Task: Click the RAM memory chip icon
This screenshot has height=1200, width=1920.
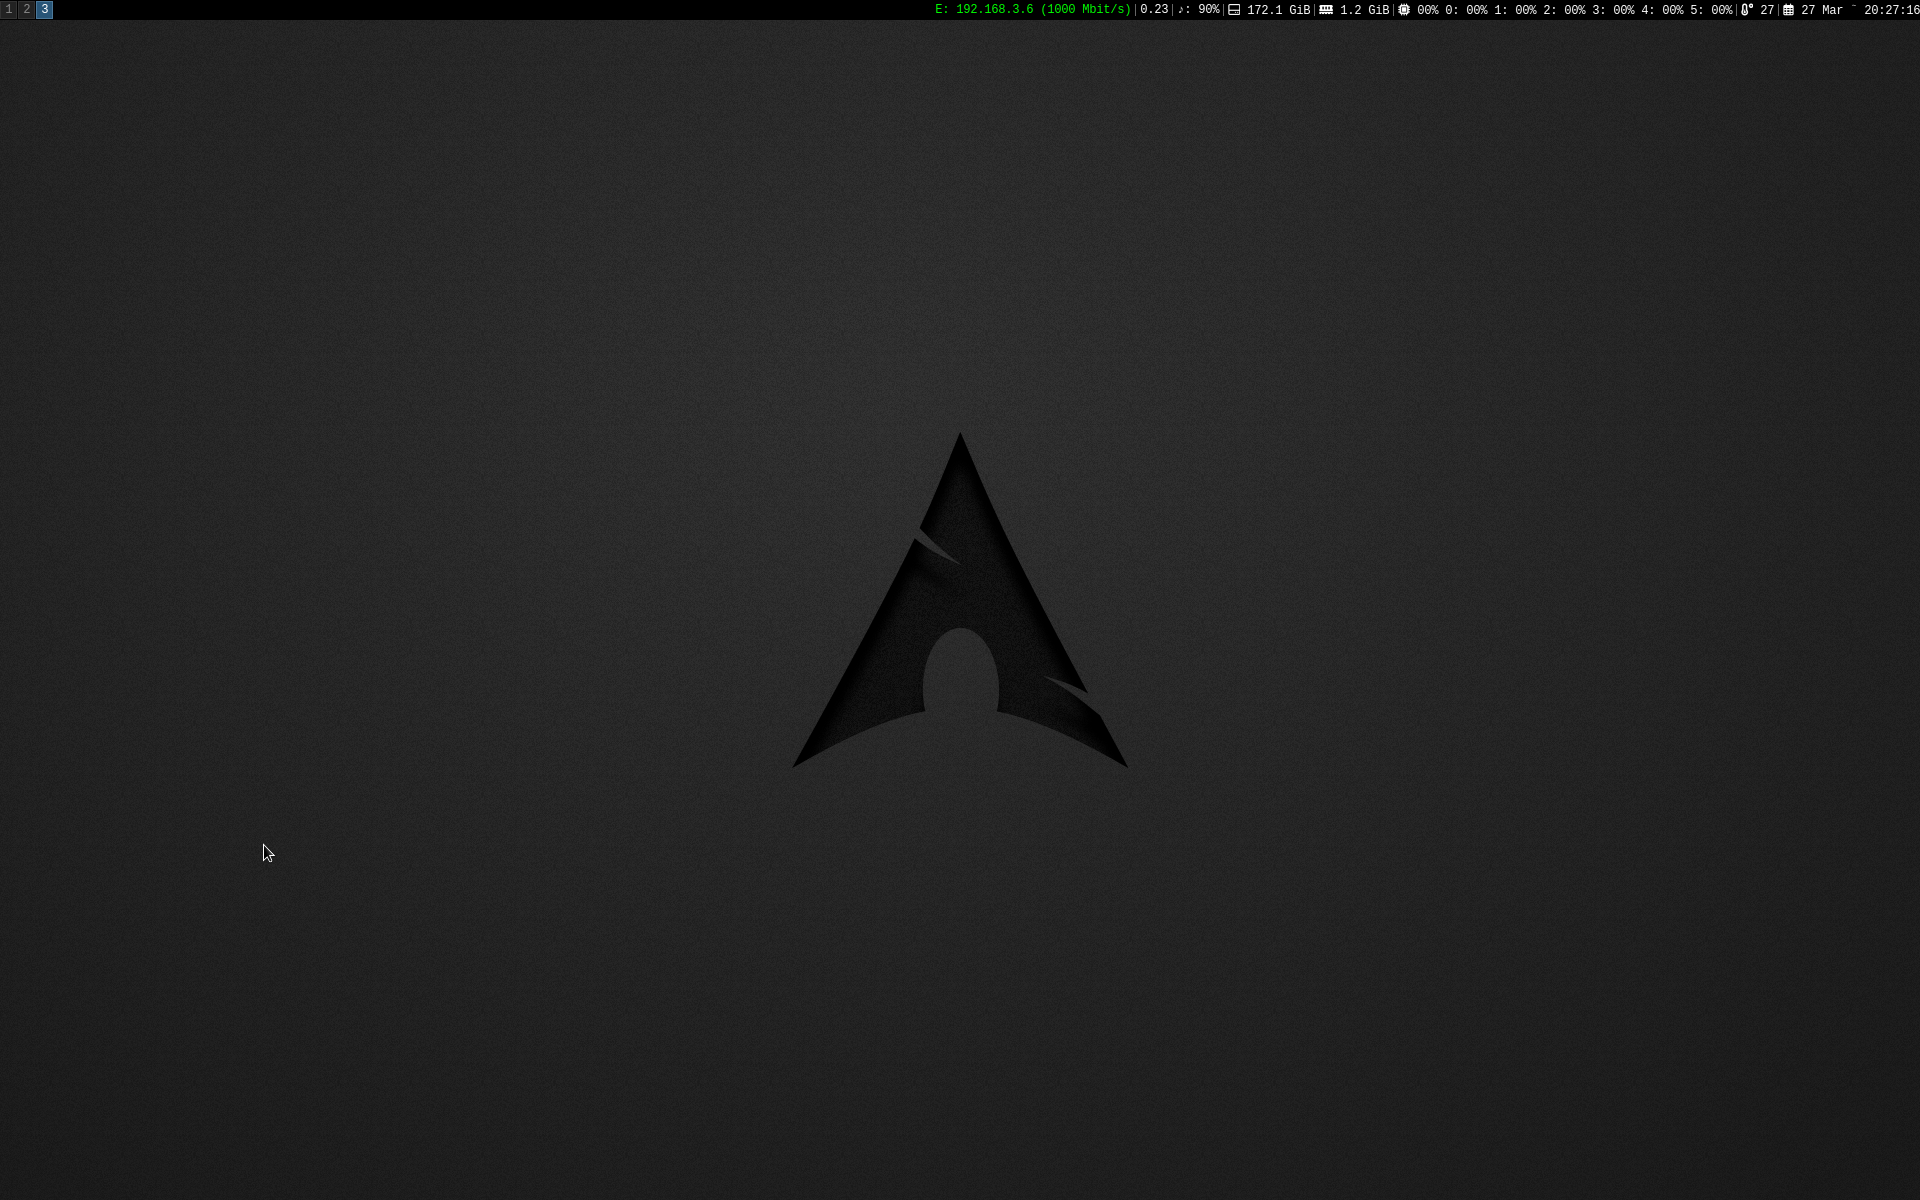Action: (x=1326, y=10)
